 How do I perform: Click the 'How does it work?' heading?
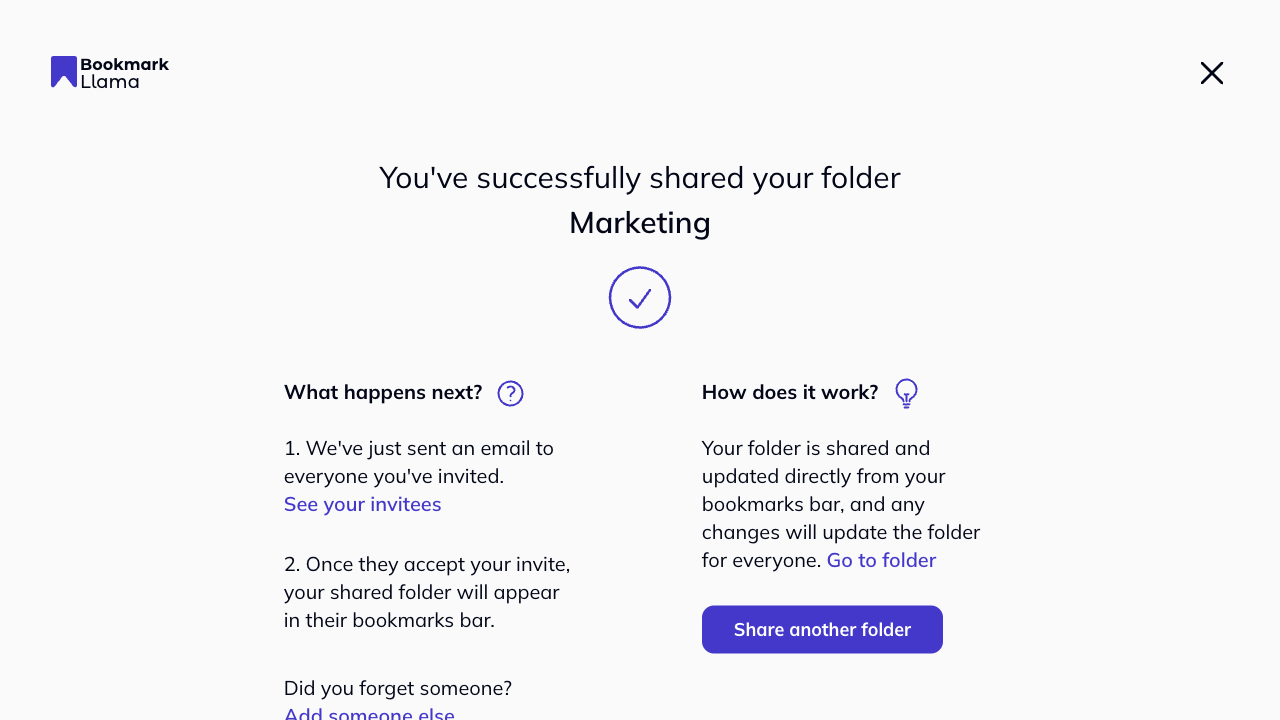pyautogui.click(x=790, y=392)
